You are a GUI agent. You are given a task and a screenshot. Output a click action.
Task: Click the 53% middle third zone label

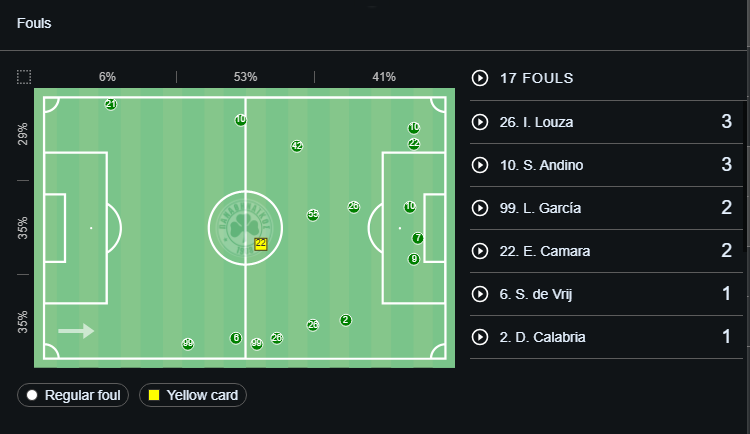(x=245, y=77)
